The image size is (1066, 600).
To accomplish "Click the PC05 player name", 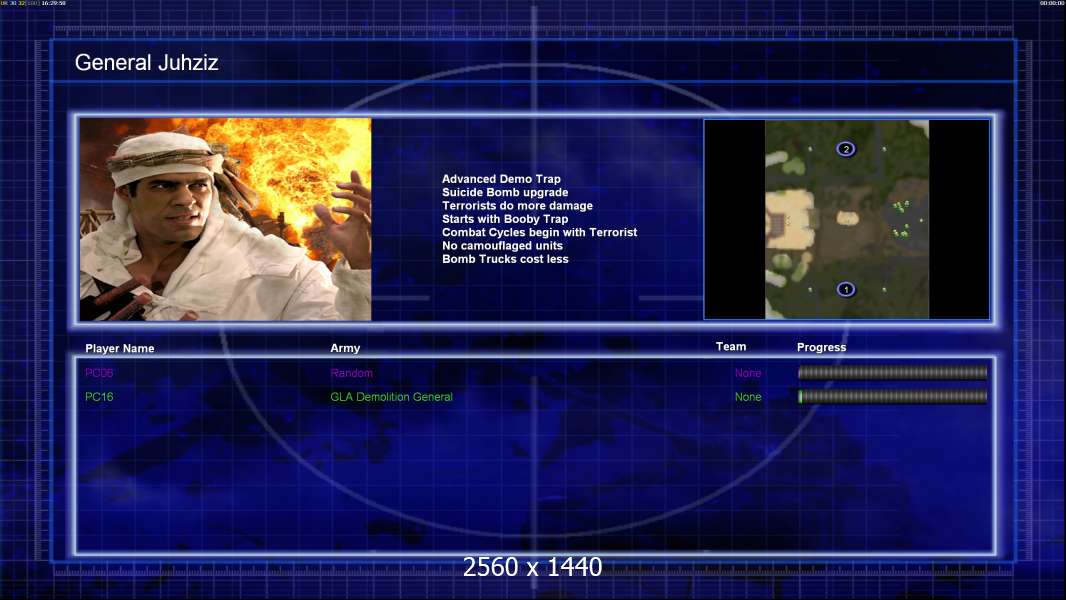I will tap(99, 373).
